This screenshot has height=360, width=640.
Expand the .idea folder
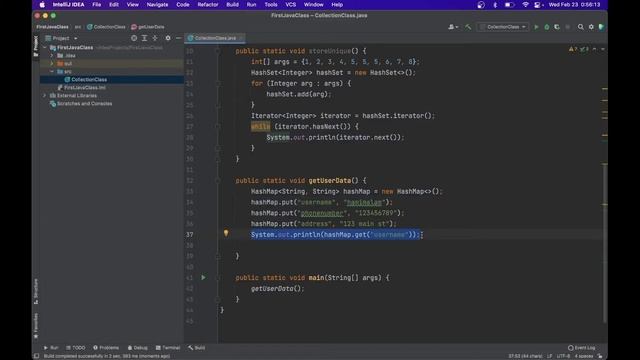[x=52, y=56]
